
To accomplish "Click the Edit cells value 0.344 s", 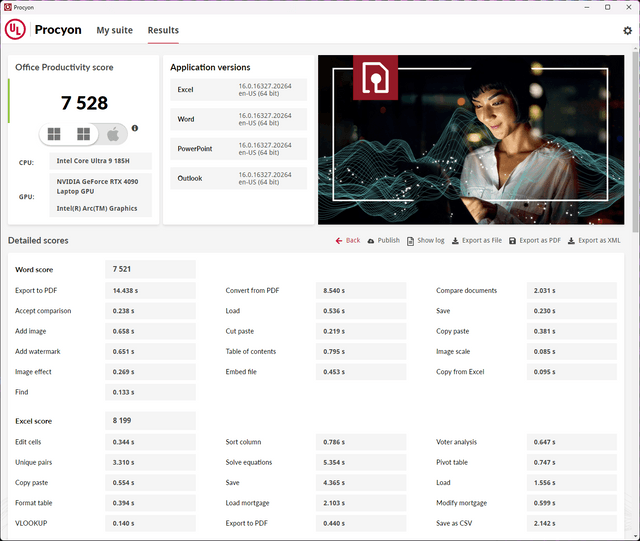I will (150, 442).
